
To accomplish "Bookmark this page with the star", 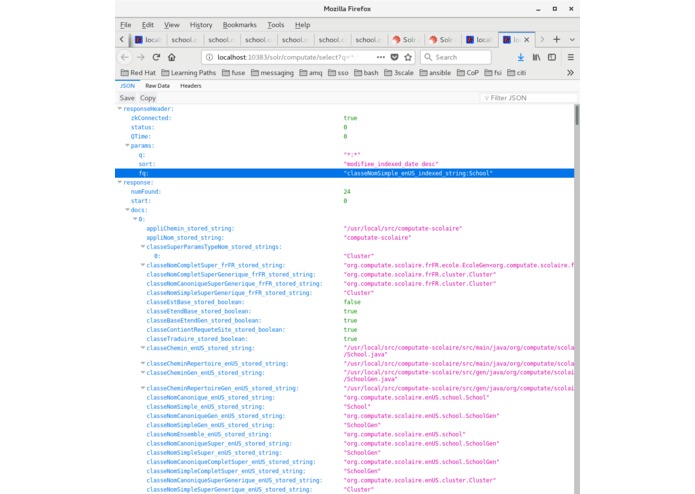I will coord(408,57).
